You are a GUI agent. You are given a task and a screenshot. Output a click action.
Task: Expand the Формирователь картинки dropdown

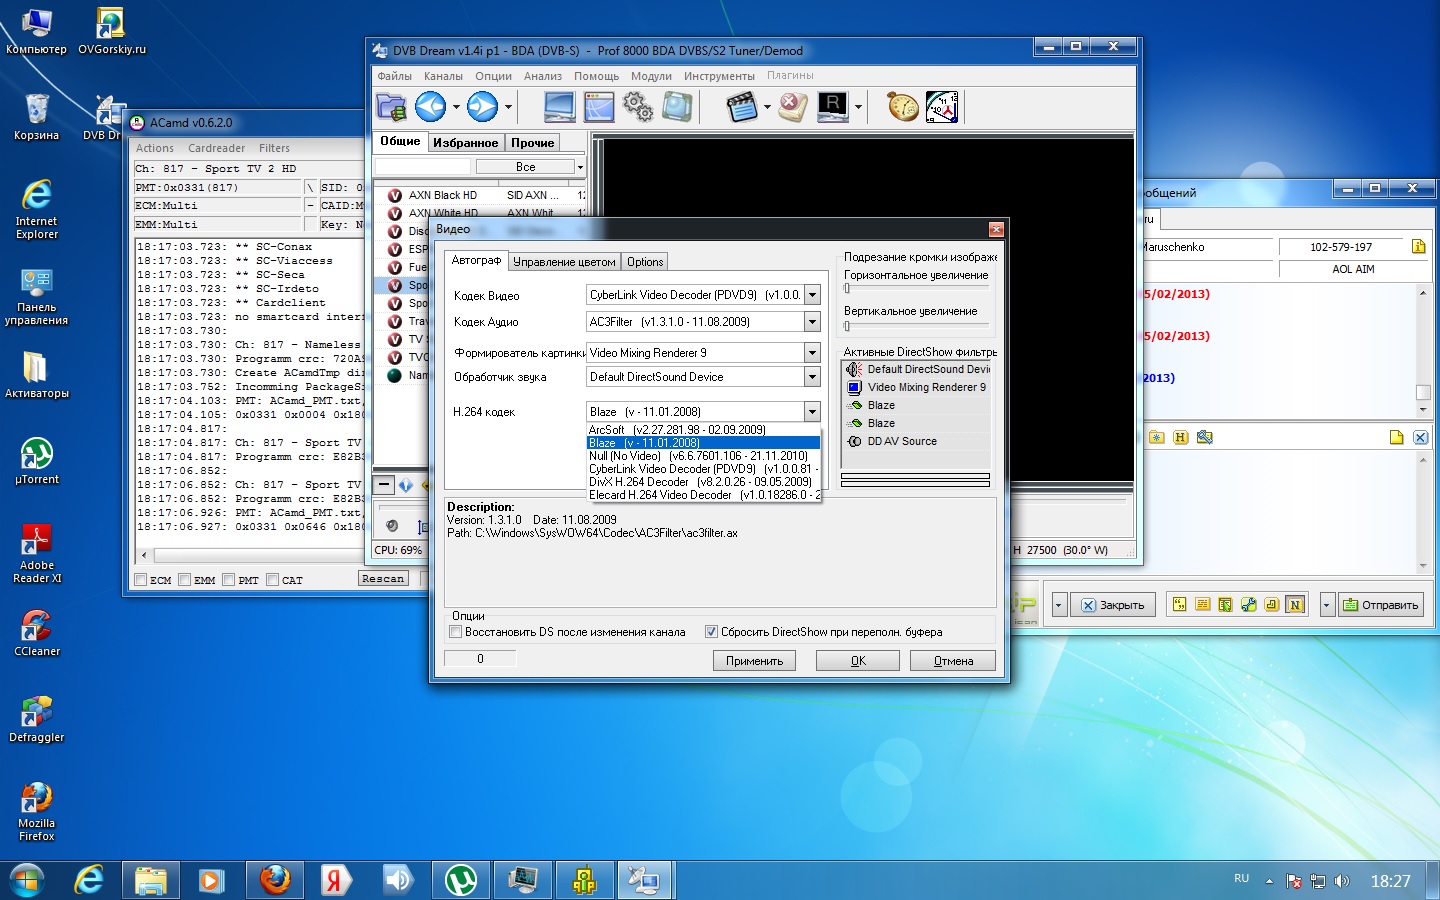pyautogui.click(x=812, y=353)
